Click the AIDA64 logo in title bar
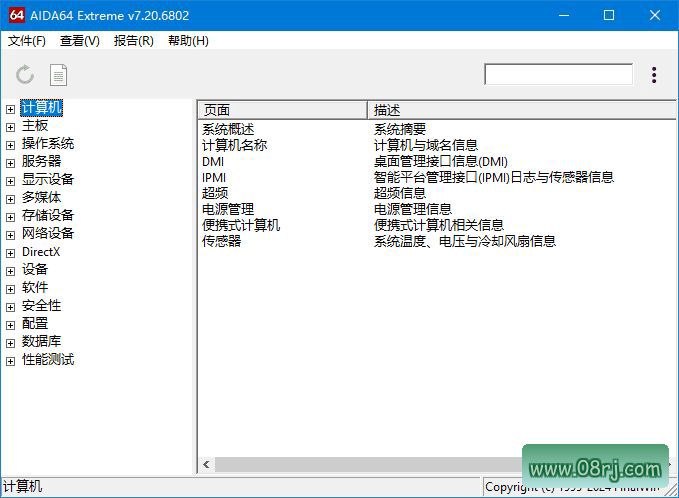 tap(16, 15)
